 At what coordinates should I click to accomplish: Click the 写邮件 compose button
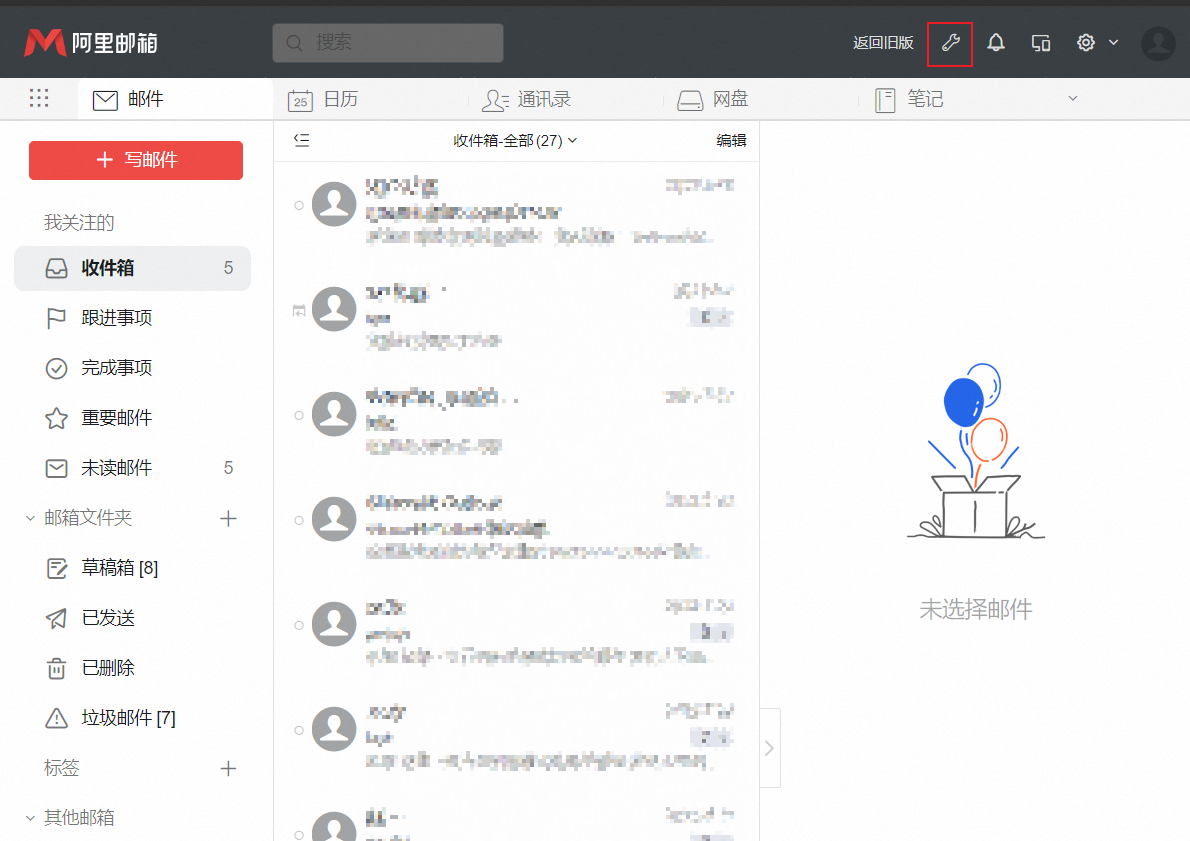click(135, 160)
